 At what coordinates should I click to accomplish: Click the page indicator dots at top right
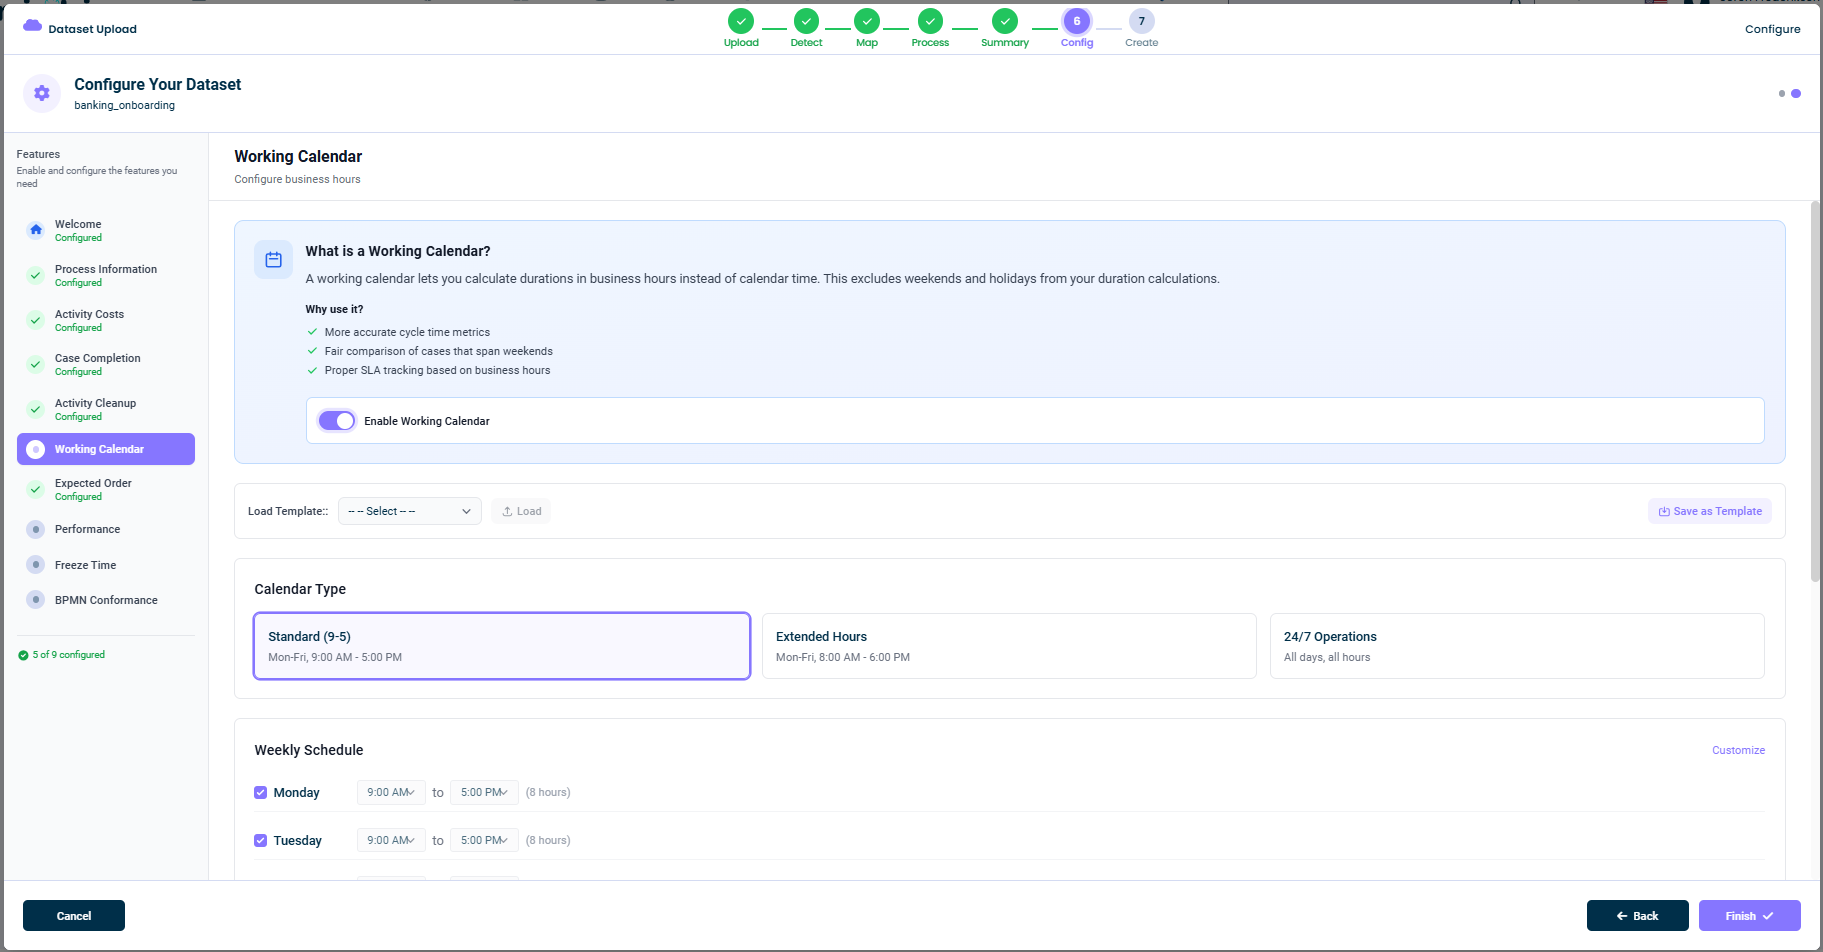(x=1789, y=93)
